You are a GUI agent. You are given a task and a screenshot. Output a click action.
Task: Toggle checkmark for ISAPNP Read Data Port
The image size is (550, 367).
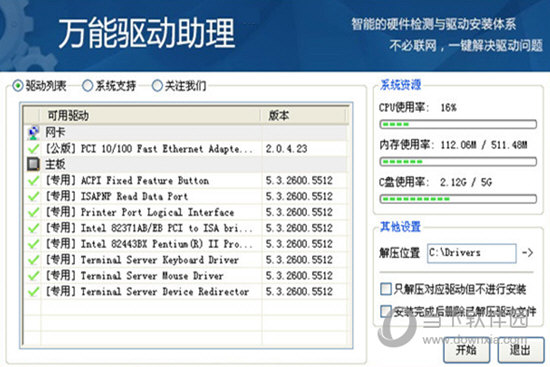point(33,196)
